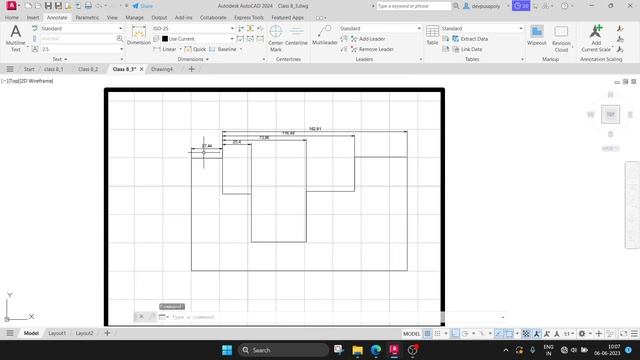Image resolution: width=640 pixels, height=360 pixels.
Task: Click the Add Leader button
Action: click(x=368, y=39)
